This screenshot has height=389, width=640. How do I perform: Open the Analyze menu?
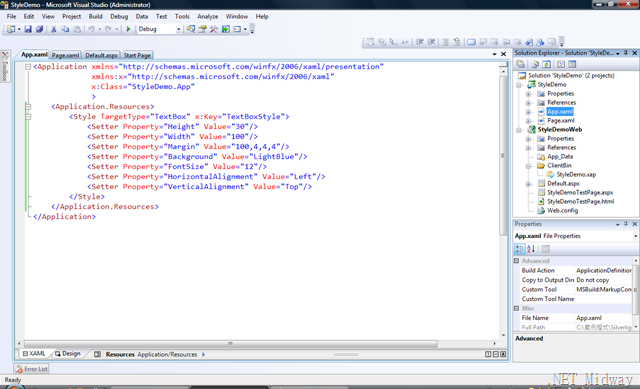pos(207,16)
